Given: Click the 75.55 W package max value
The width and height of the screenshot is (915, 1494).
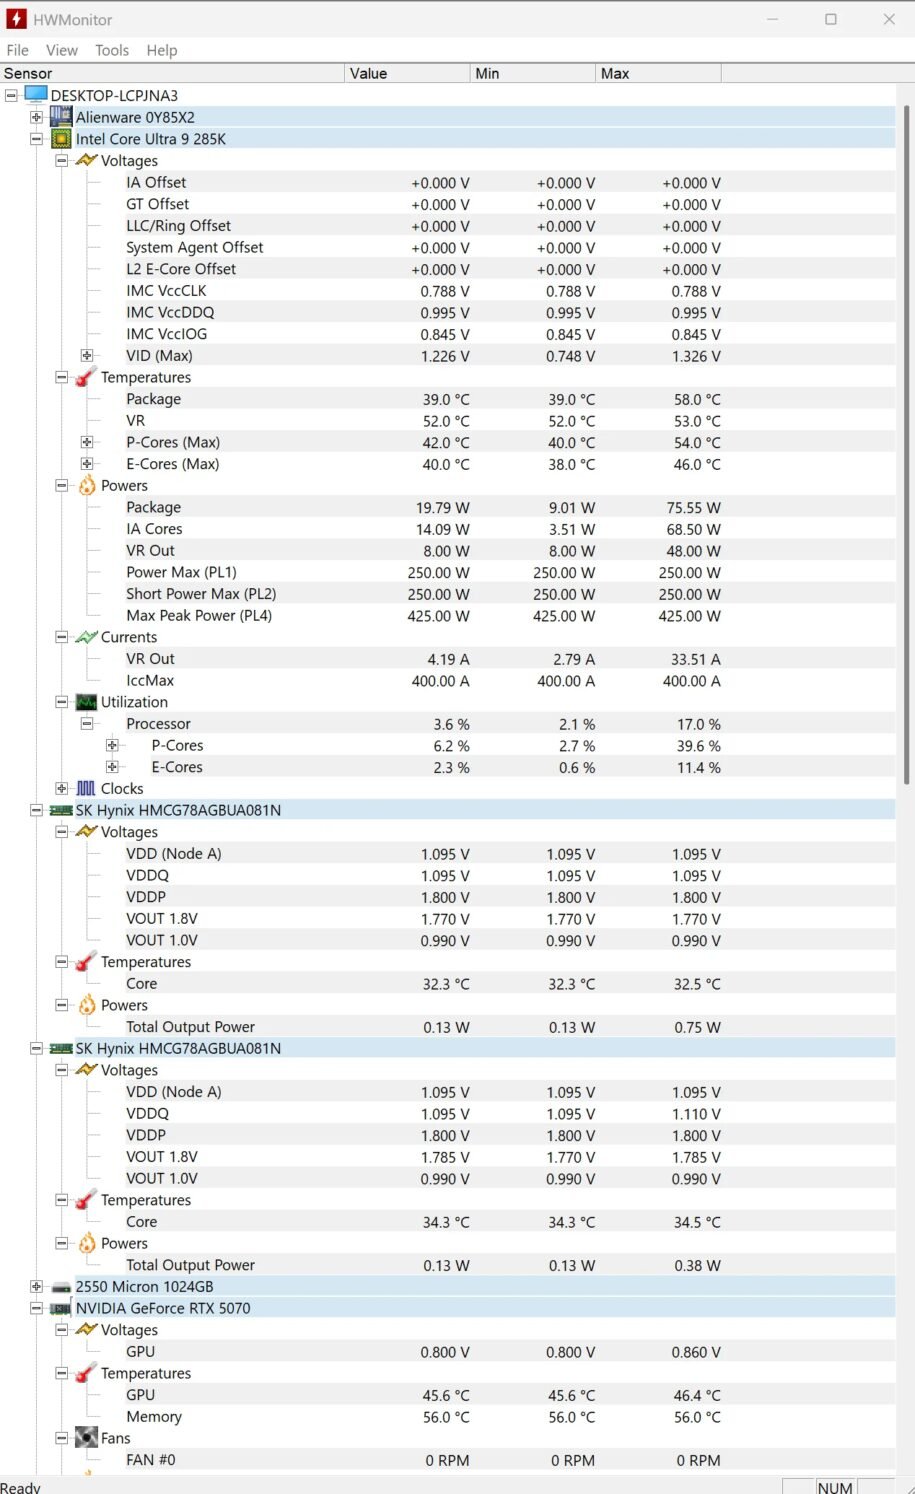Looking at the screenshot, I should pos(693,508).
